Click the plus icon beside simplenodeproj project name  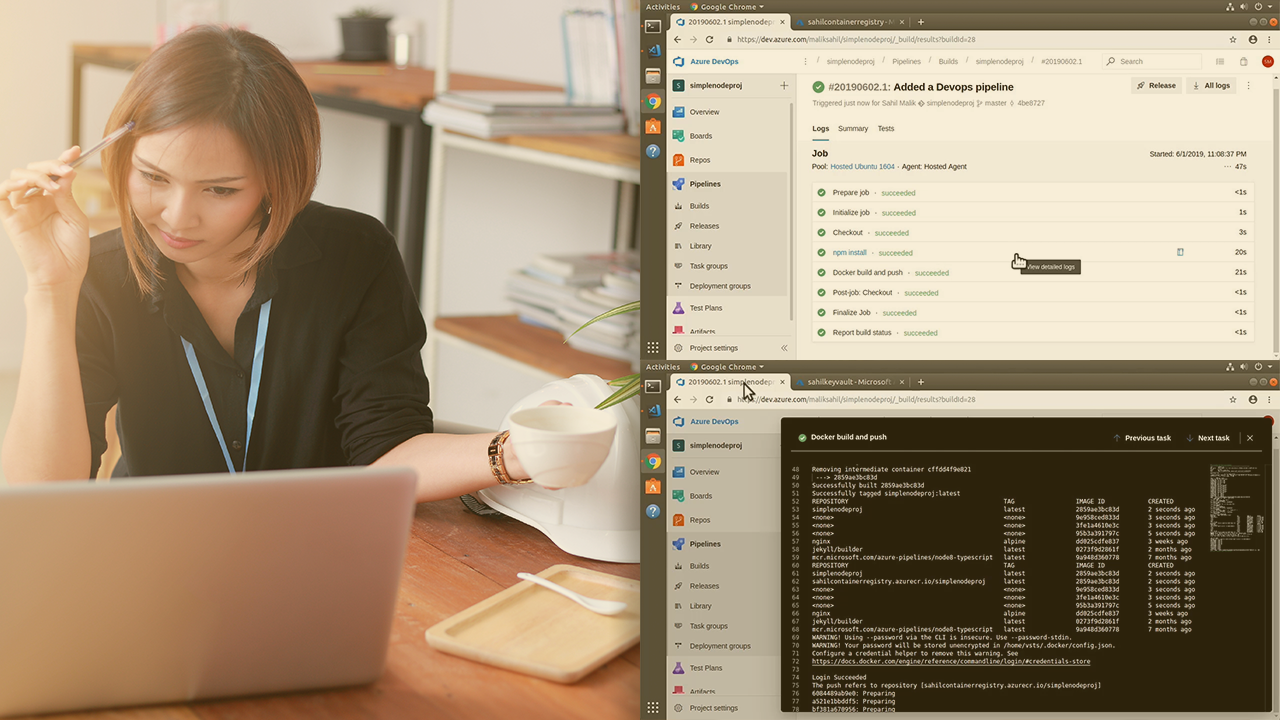coord(784,86)
